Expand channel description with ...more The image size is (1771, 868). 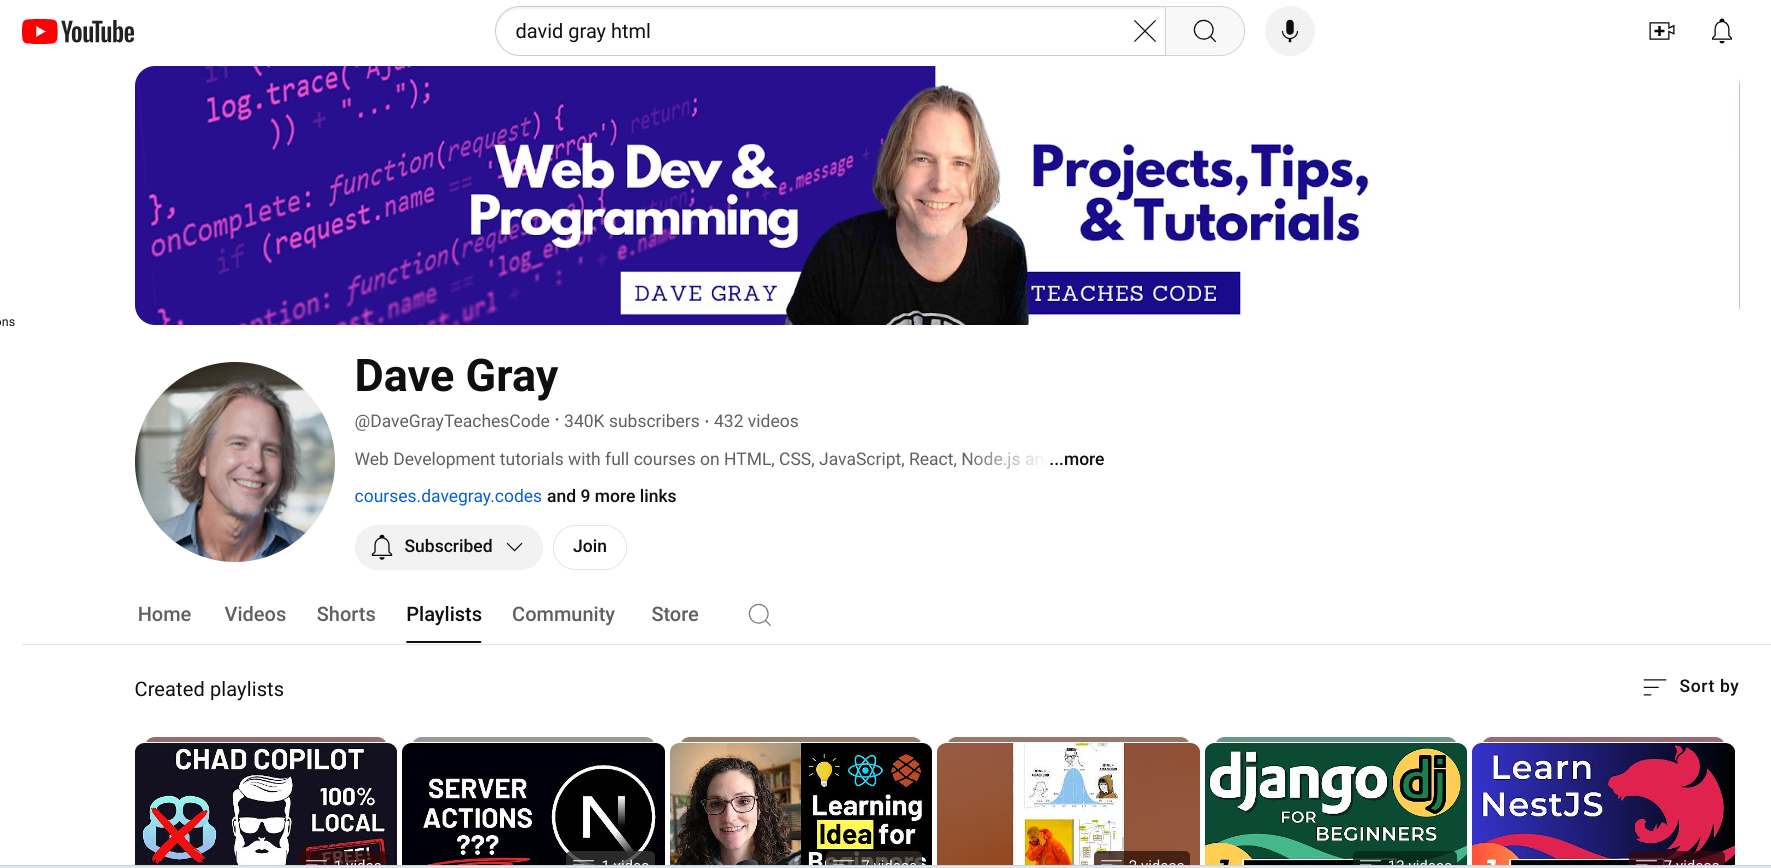click(1077, 459)
